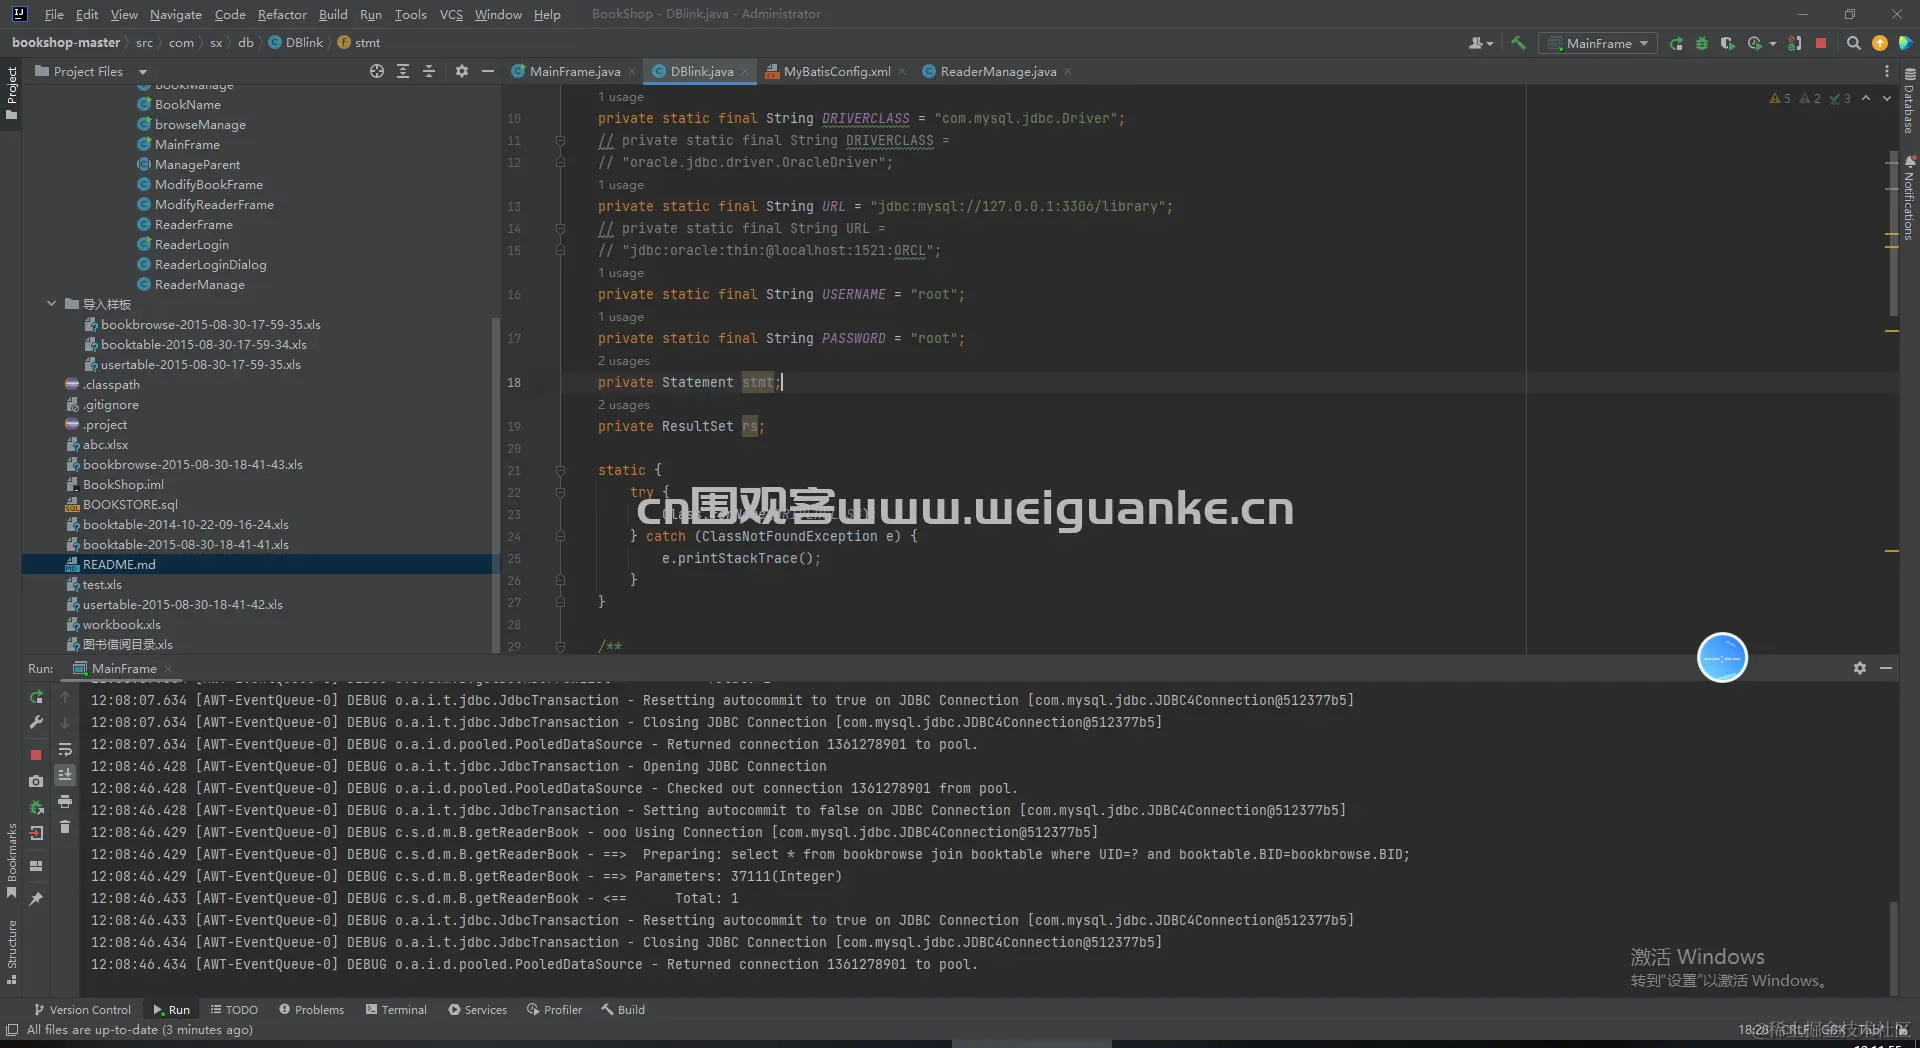Click the orange IDE update arrow icon
Viewport: 1920px width, 1048px height.
coord(1880,43)
